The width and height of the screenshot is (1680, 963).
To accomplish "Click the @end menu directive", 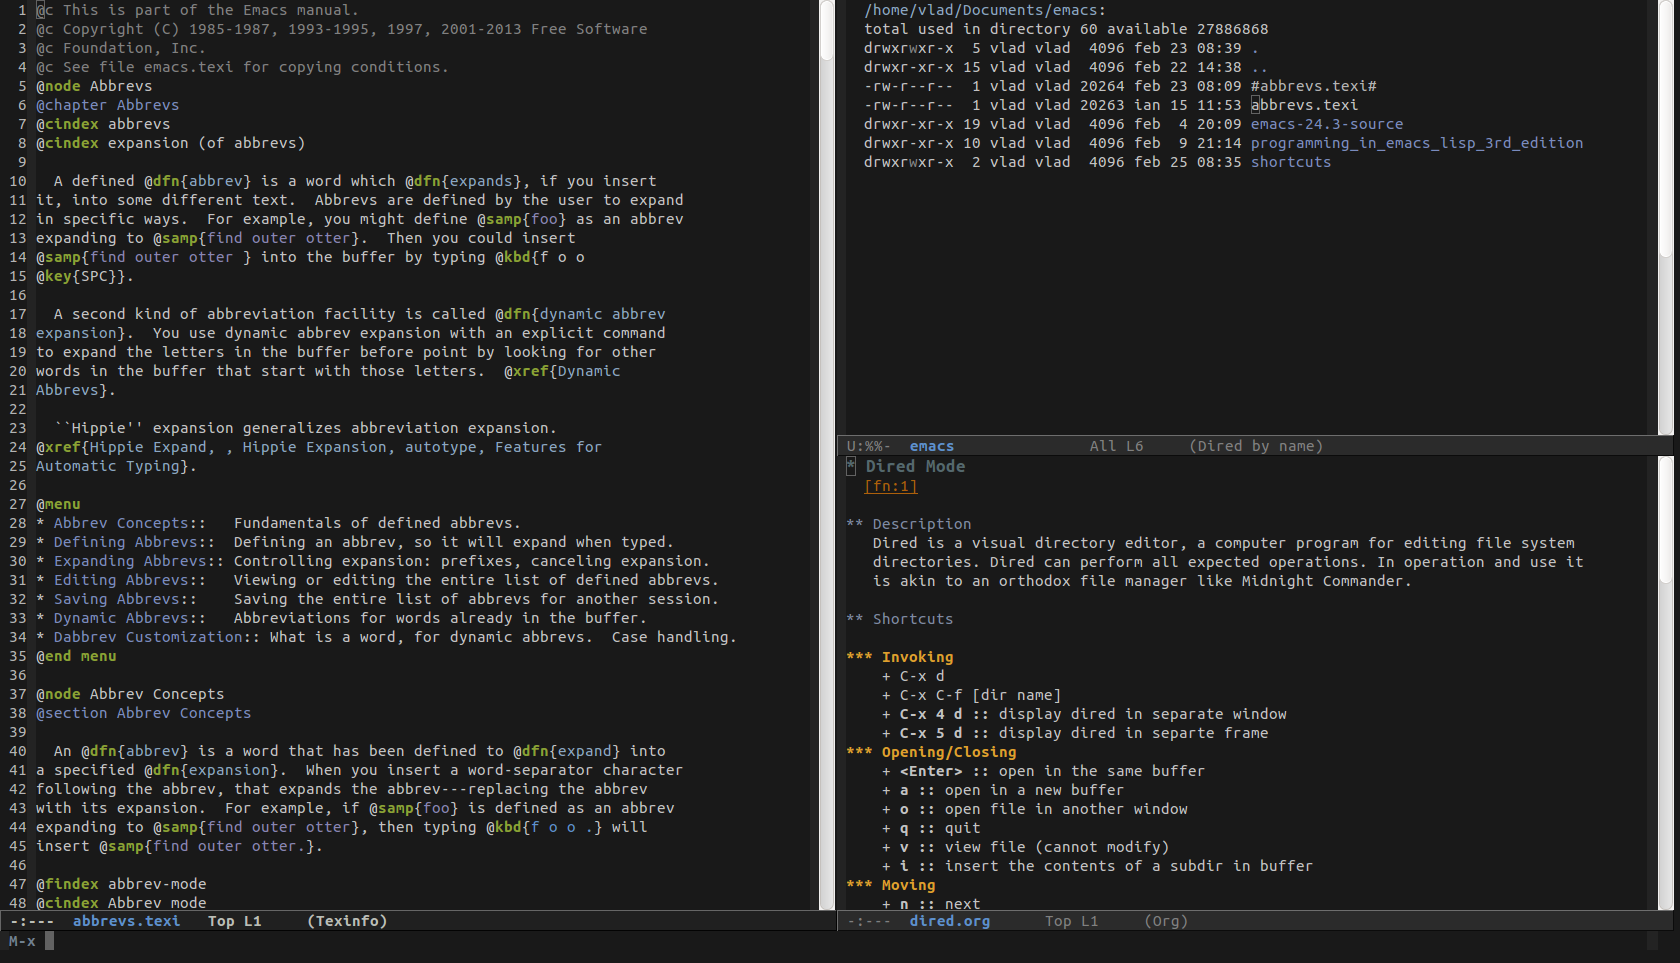I will 76,656.
